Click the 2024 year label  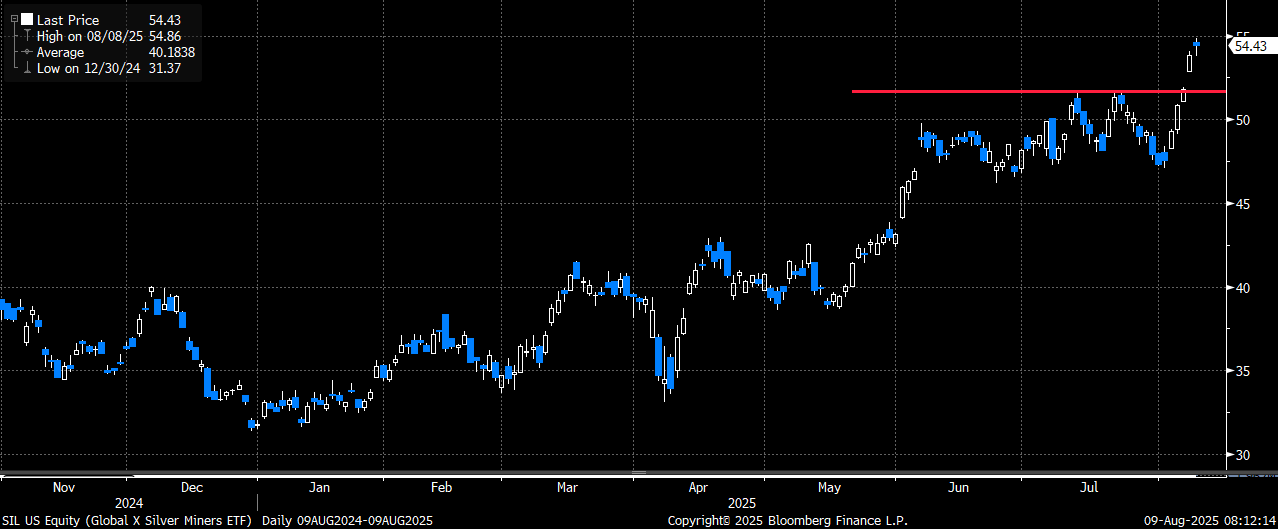coord(128,504)
